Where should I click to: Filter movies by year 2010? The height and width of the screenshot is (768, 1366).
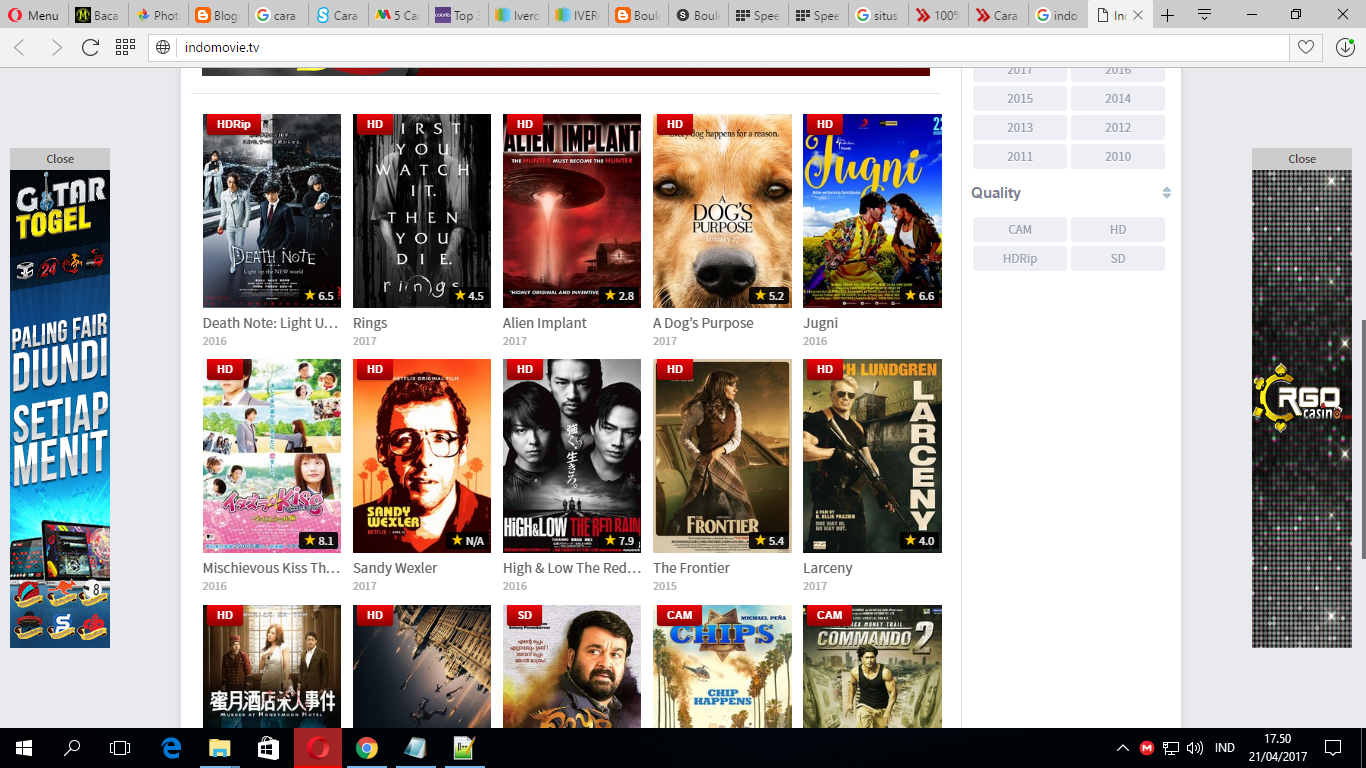point(1118,156)
